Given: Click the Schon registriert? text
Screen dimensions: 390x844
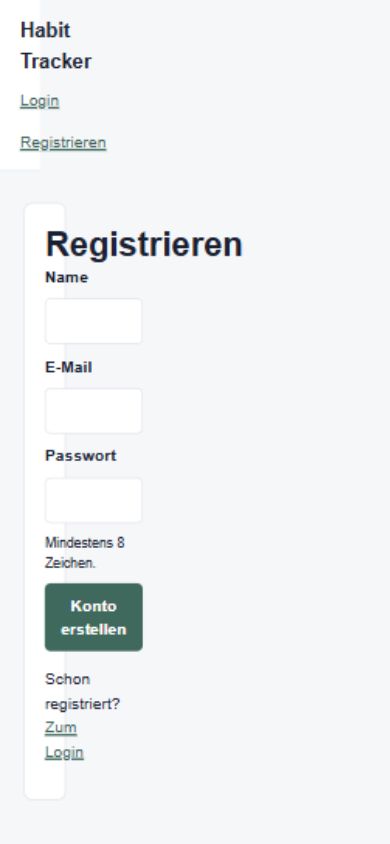Looking at the screenshot, I should coord(82,692).
